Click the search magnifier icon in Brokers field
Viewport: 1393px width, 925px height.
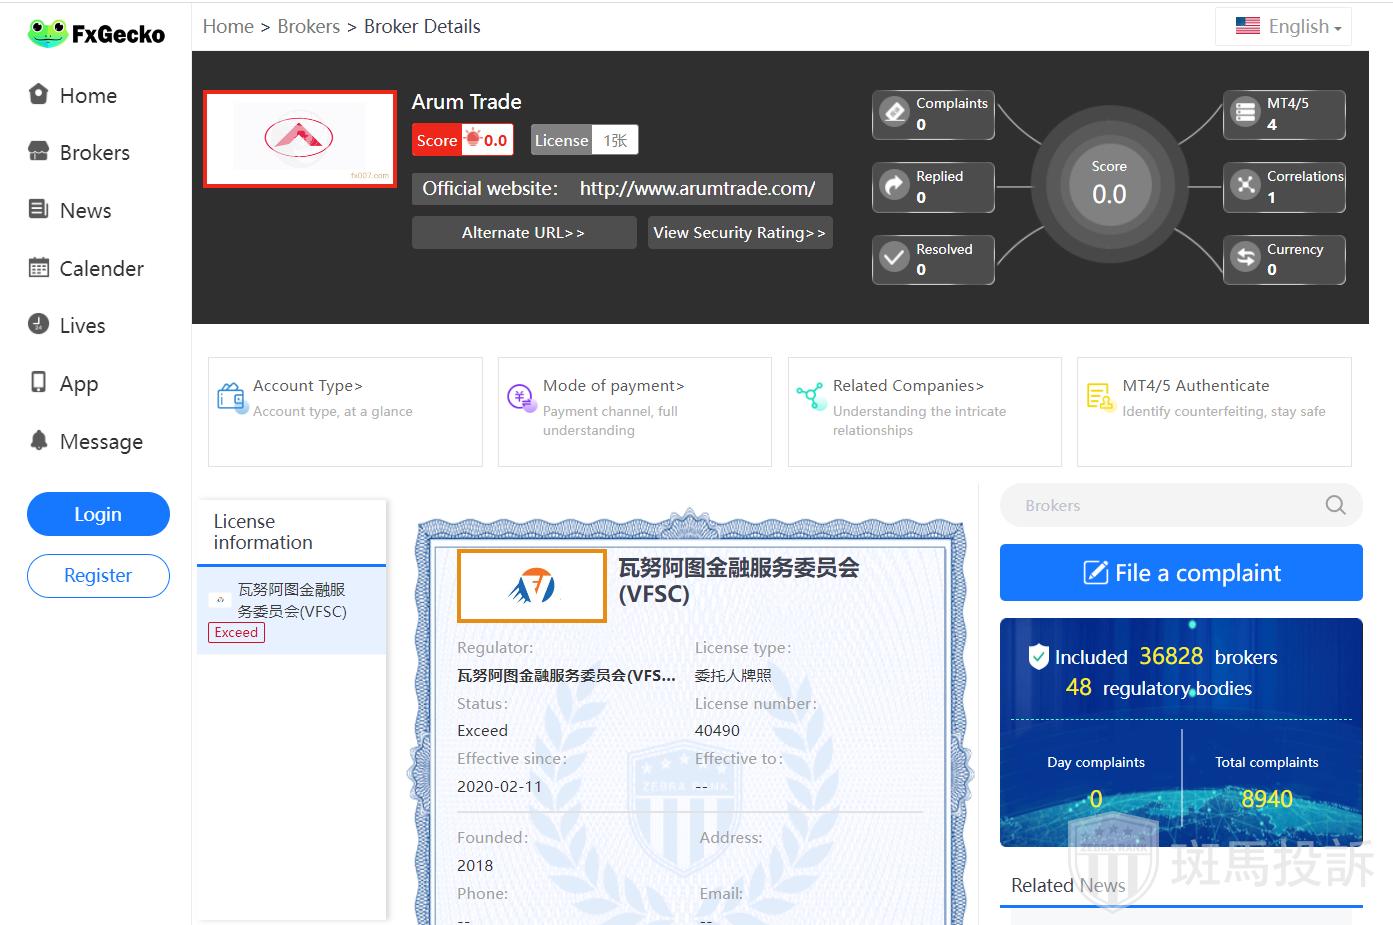pos(1335,505)
